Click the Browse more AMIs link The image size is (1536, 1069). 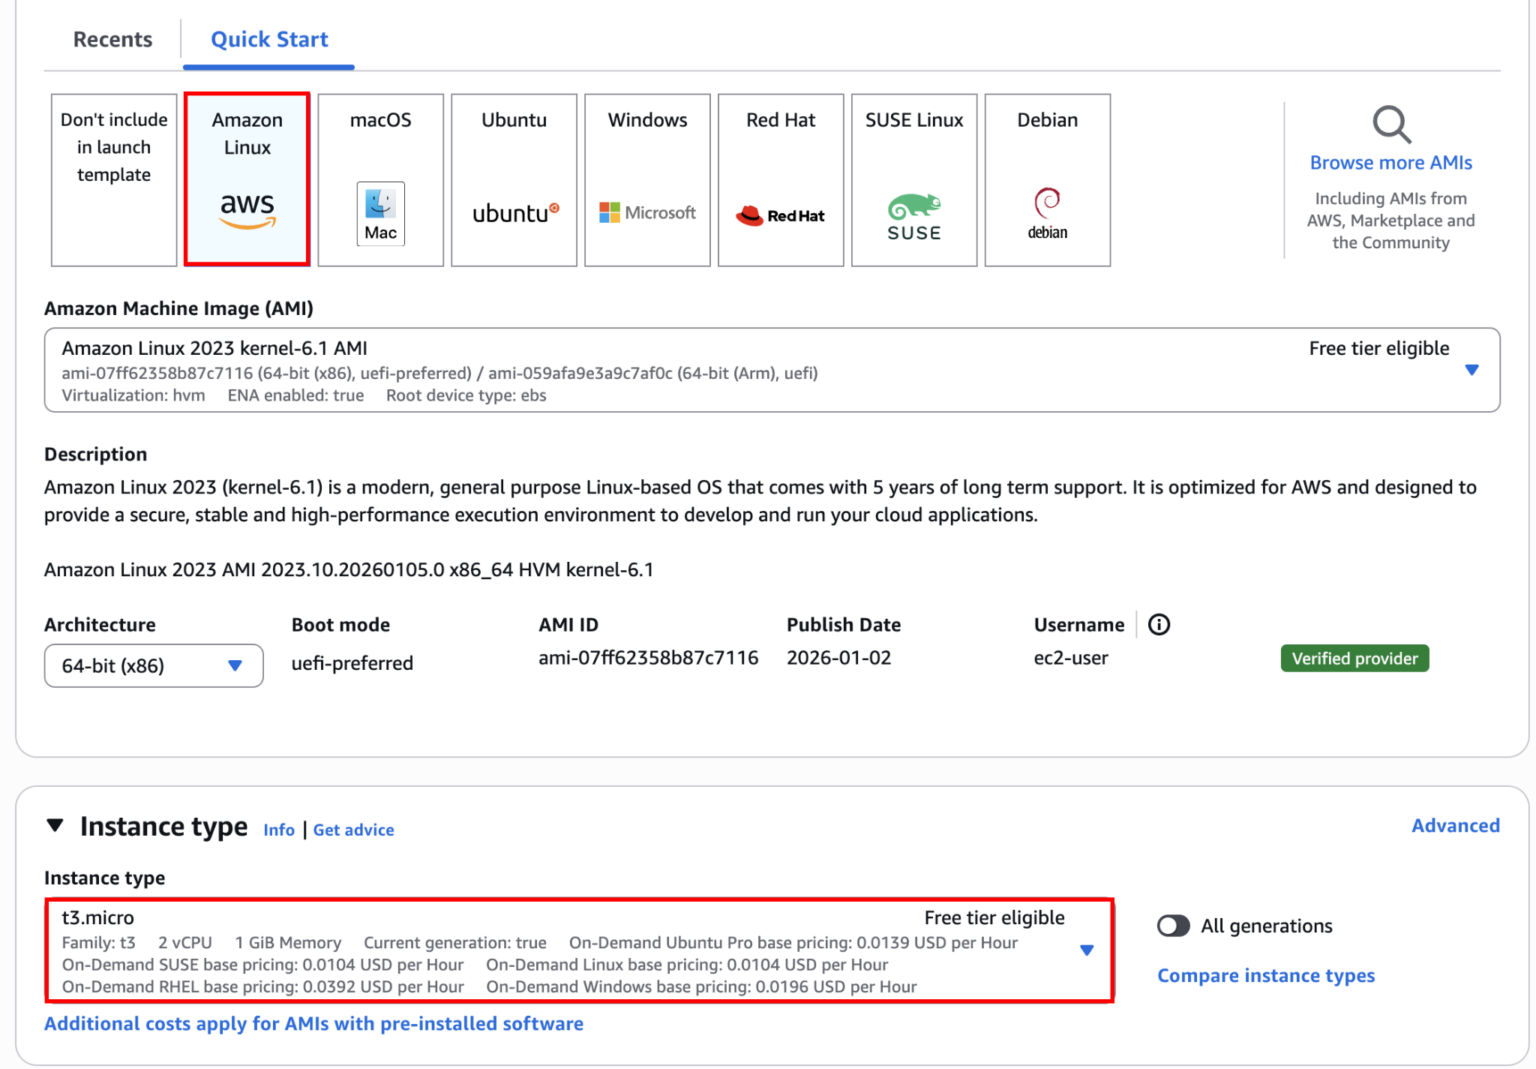tap(1391, 162)
